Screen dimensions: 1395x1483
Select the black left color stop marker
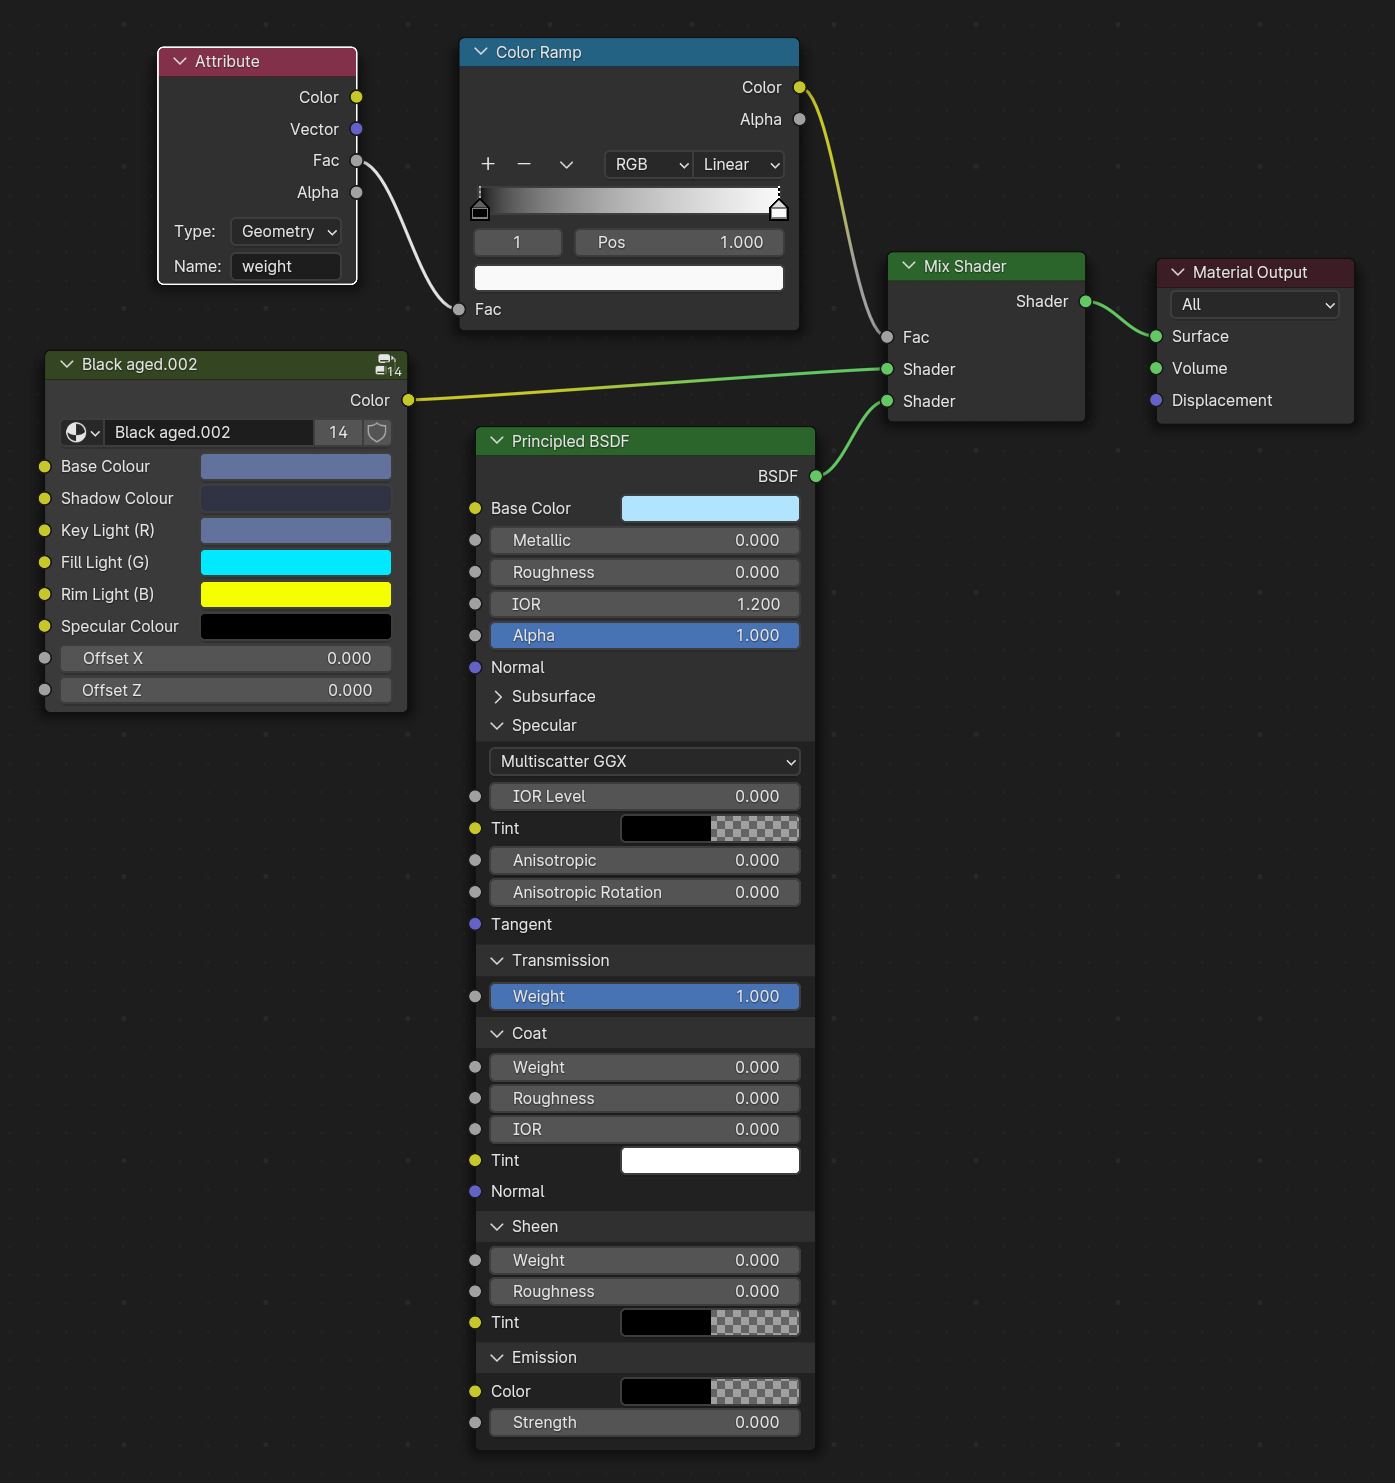click(x=480, y=209)
